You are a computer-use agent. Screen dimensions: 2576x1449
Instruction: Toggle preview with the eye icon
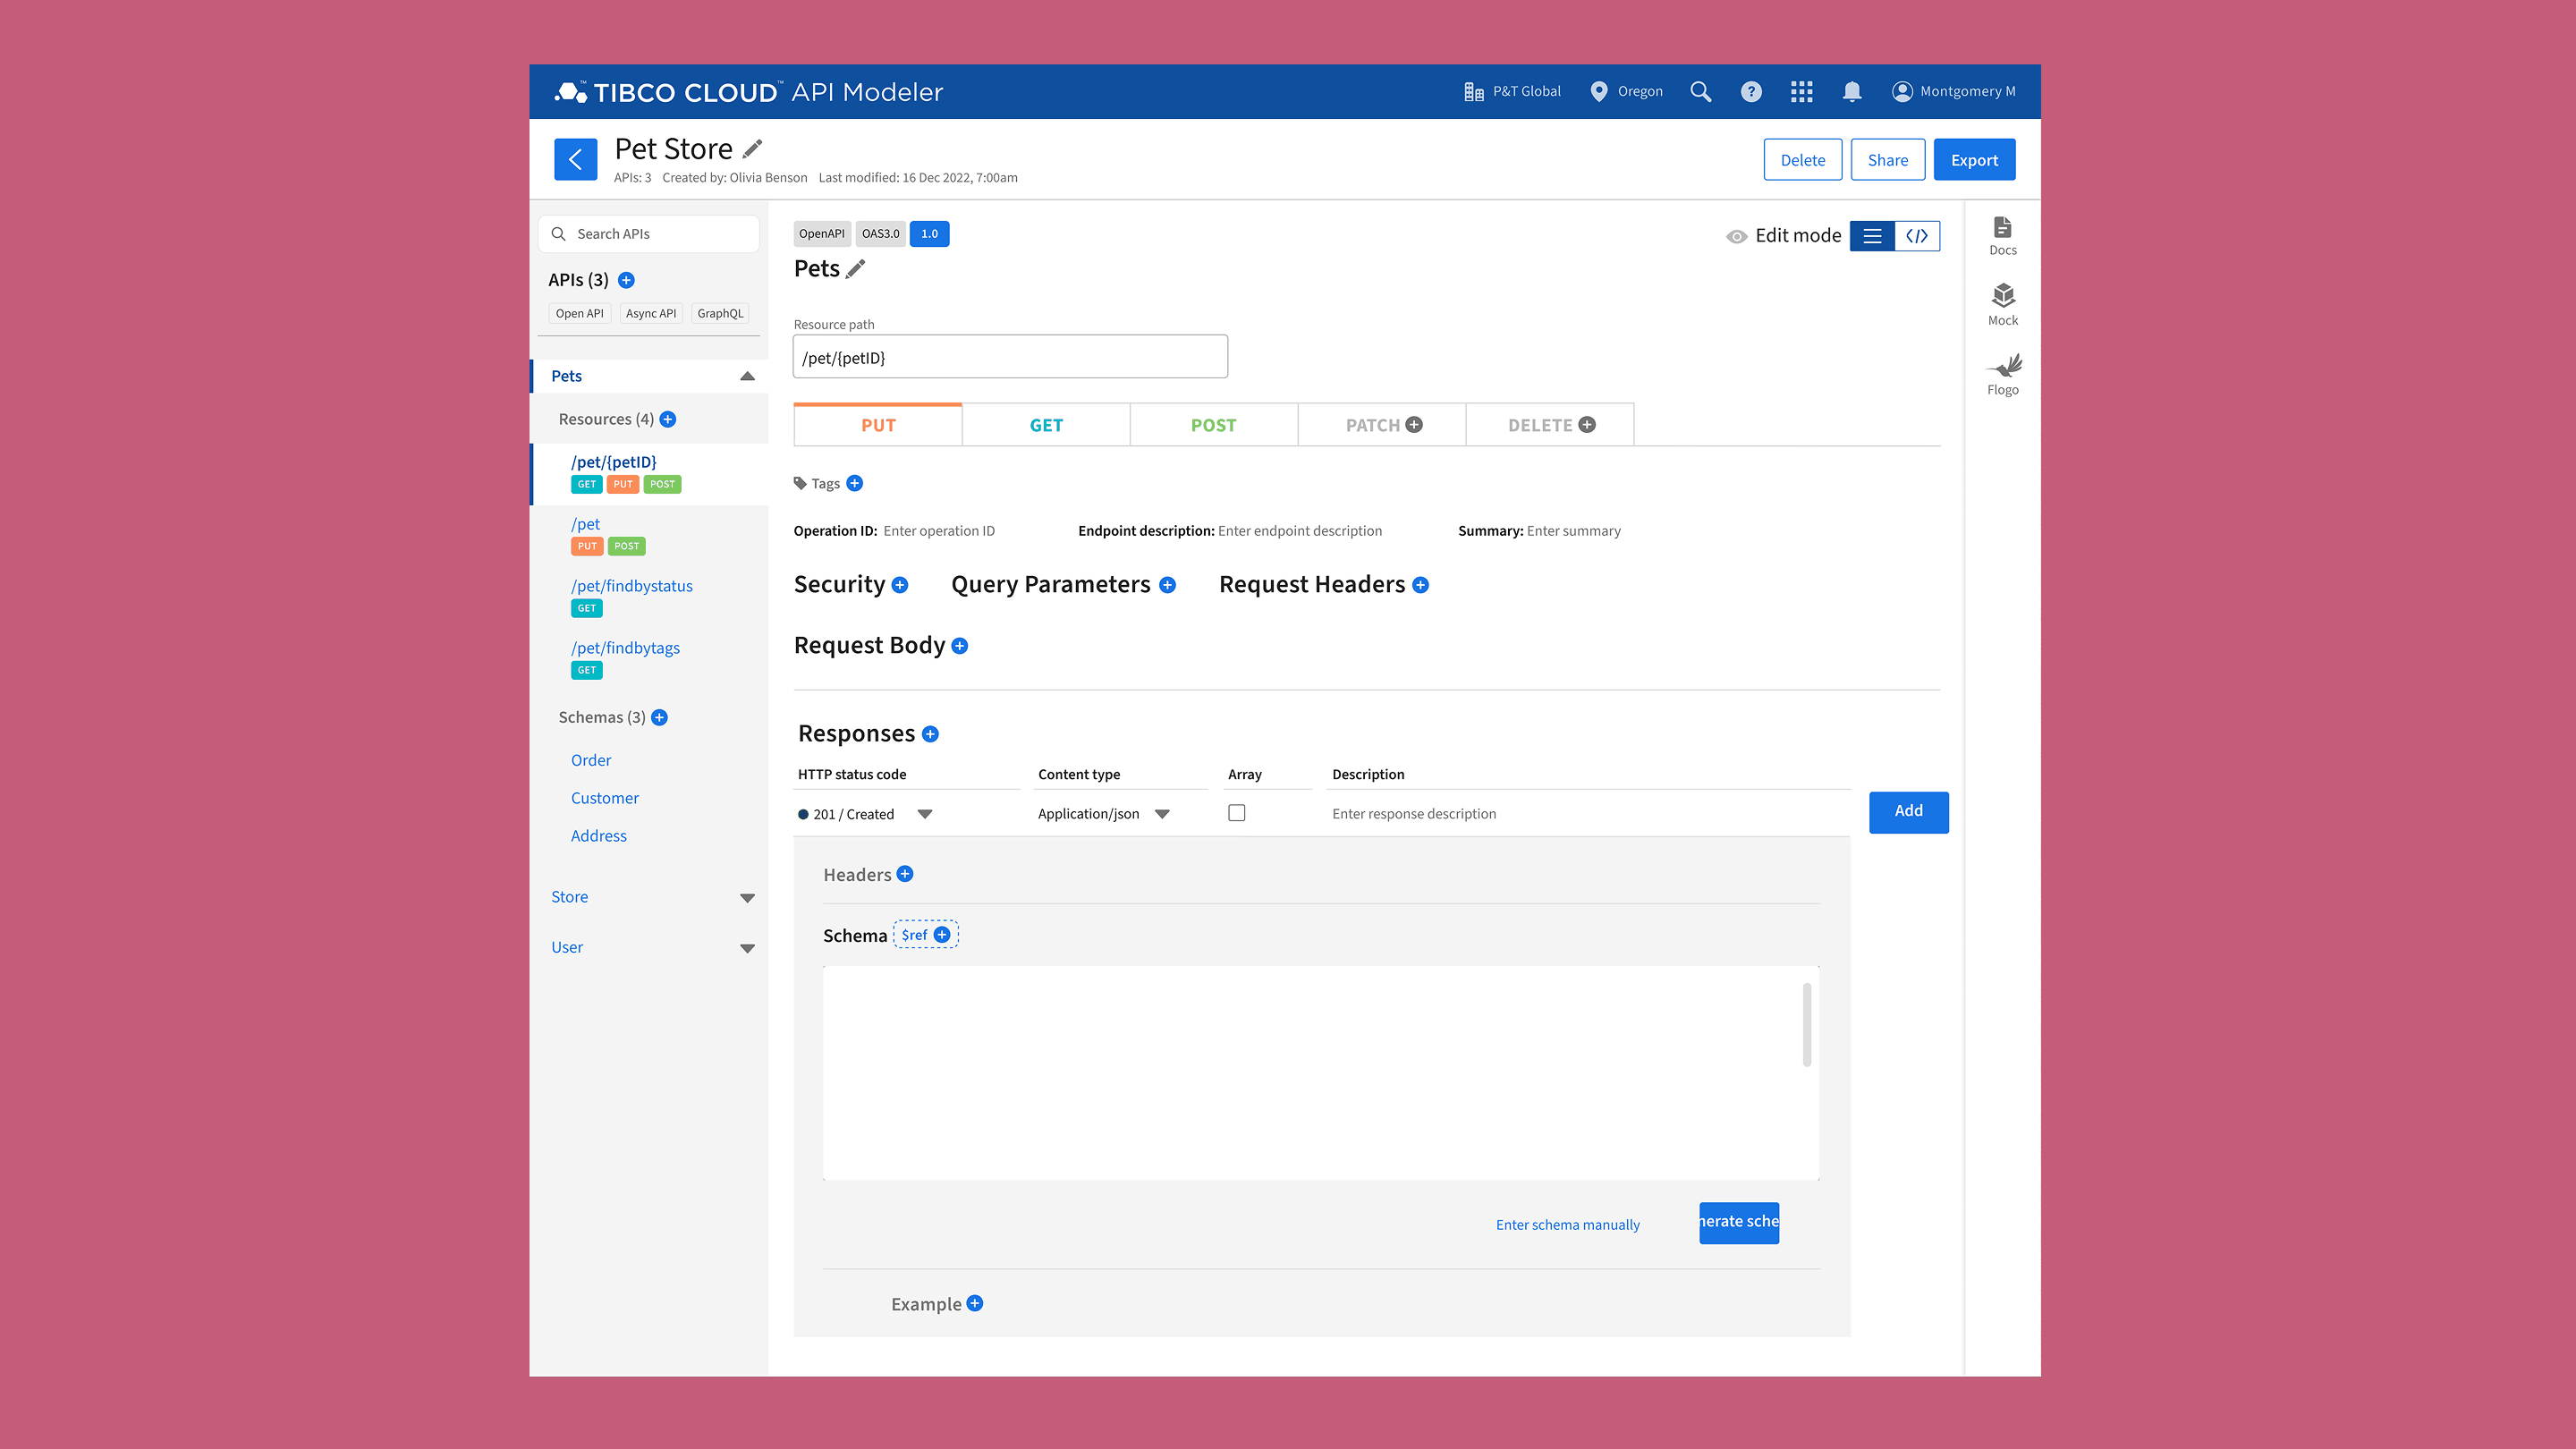coord(1735,236)
